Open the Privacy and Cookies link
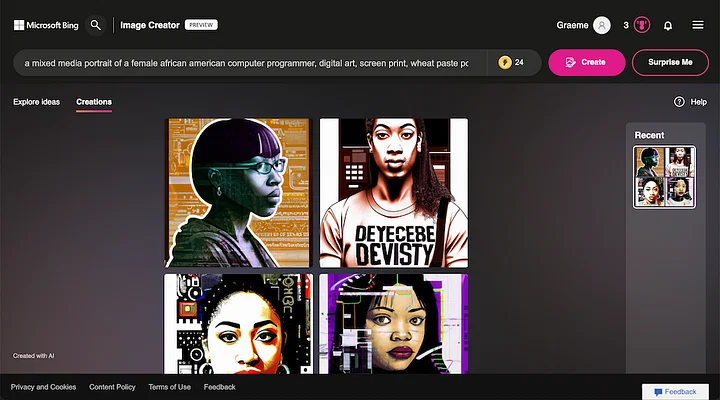This screenshot has width=720, height=400. click(43, 387)
